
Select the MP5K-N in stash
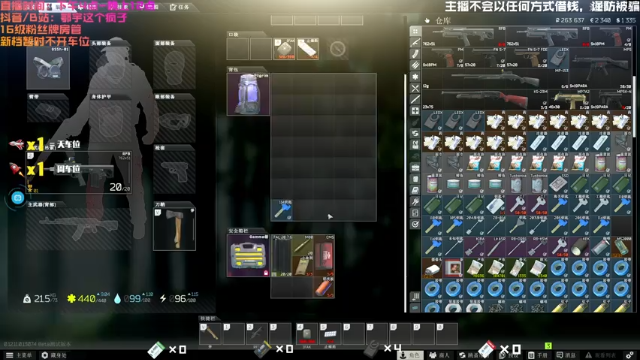[611, 99]
